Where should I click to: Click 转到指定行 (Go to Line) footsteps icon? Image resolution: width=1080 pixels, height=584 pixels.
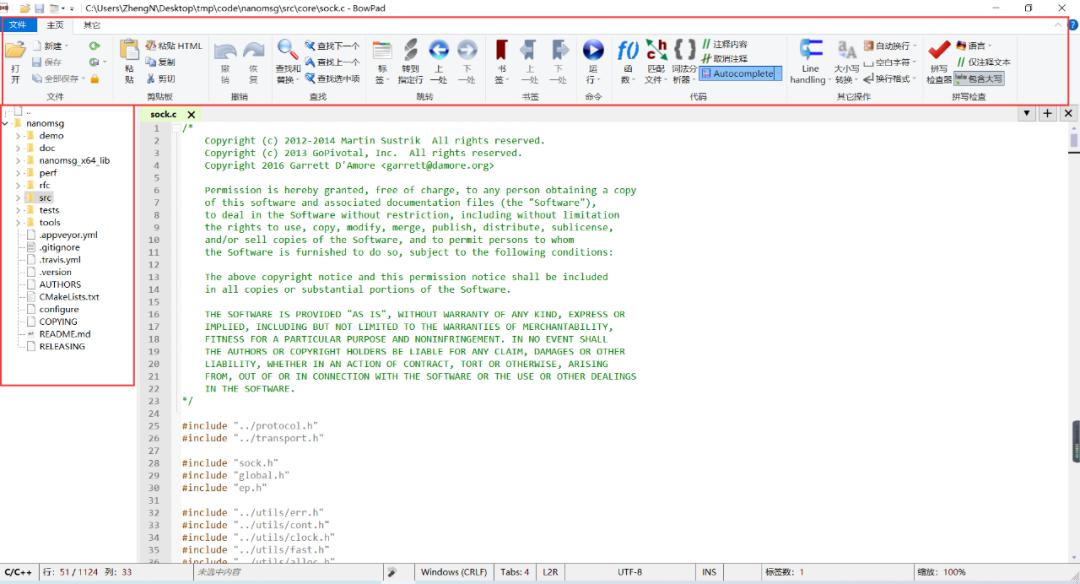pos(411,50)
